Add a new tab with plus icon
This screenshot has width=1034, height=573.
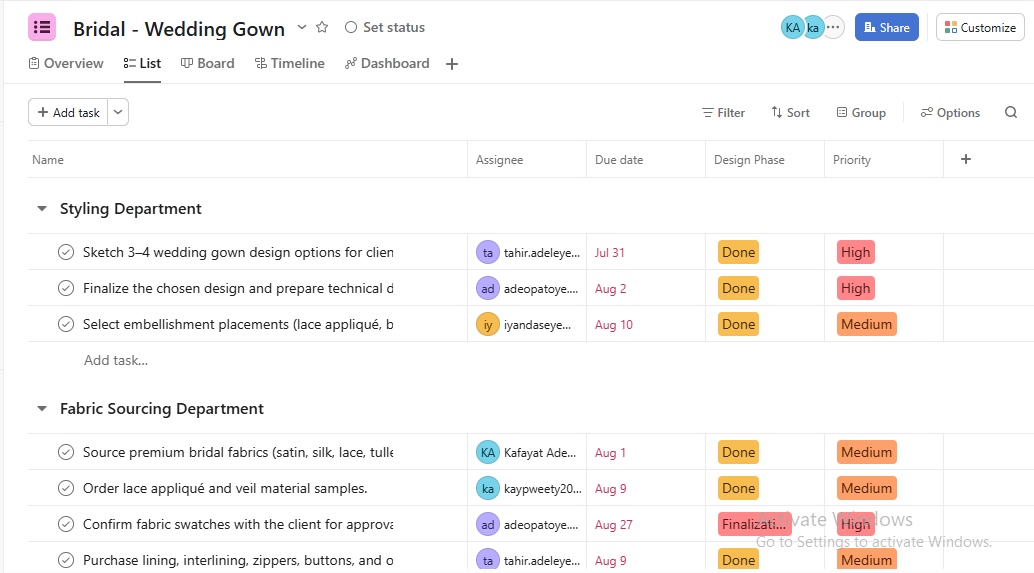[x=452, y=64]
